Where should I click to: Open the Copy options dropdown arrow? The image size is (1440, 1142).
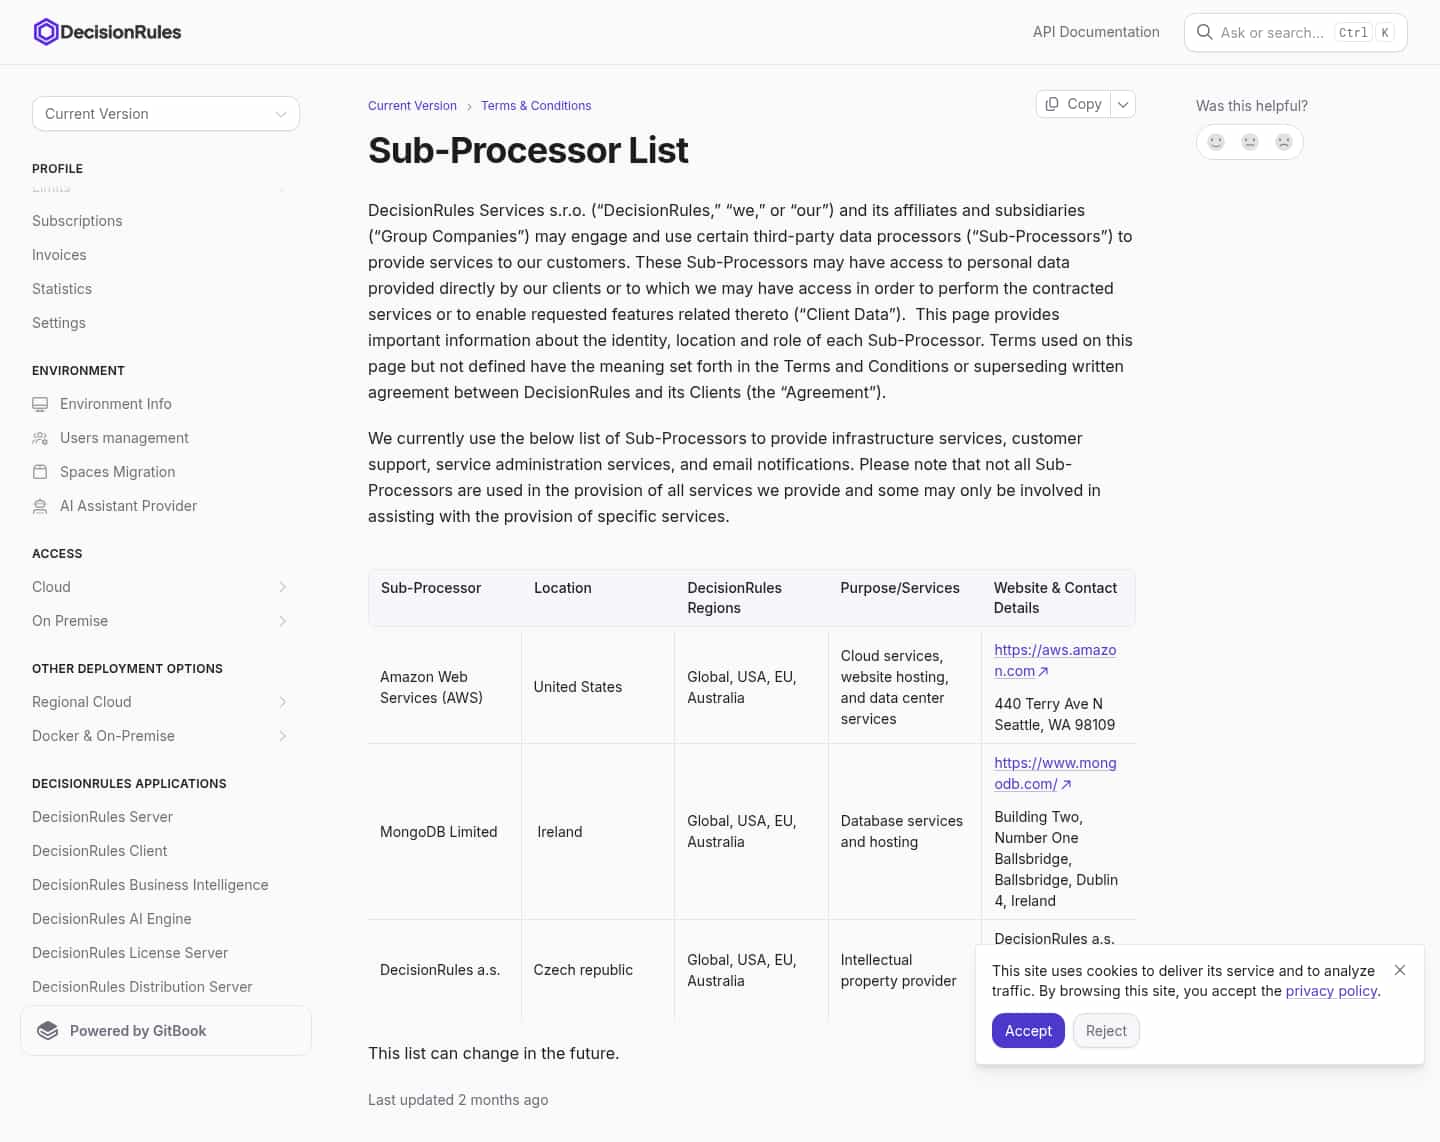[1123, 104]
